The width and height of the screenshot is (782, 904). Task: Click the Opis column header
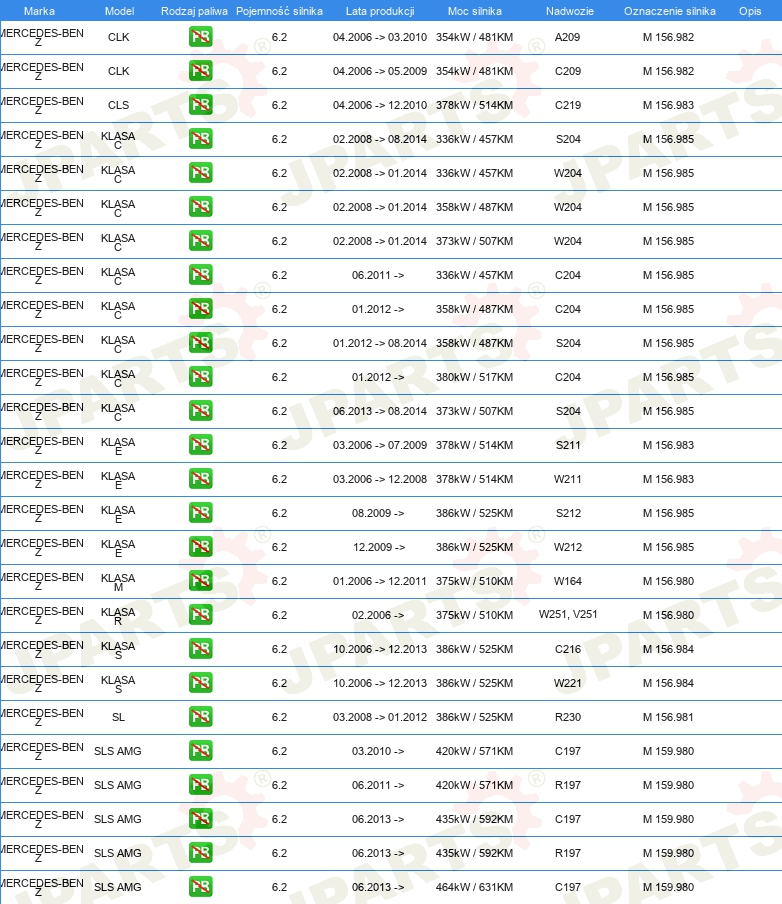pos(750,11)
